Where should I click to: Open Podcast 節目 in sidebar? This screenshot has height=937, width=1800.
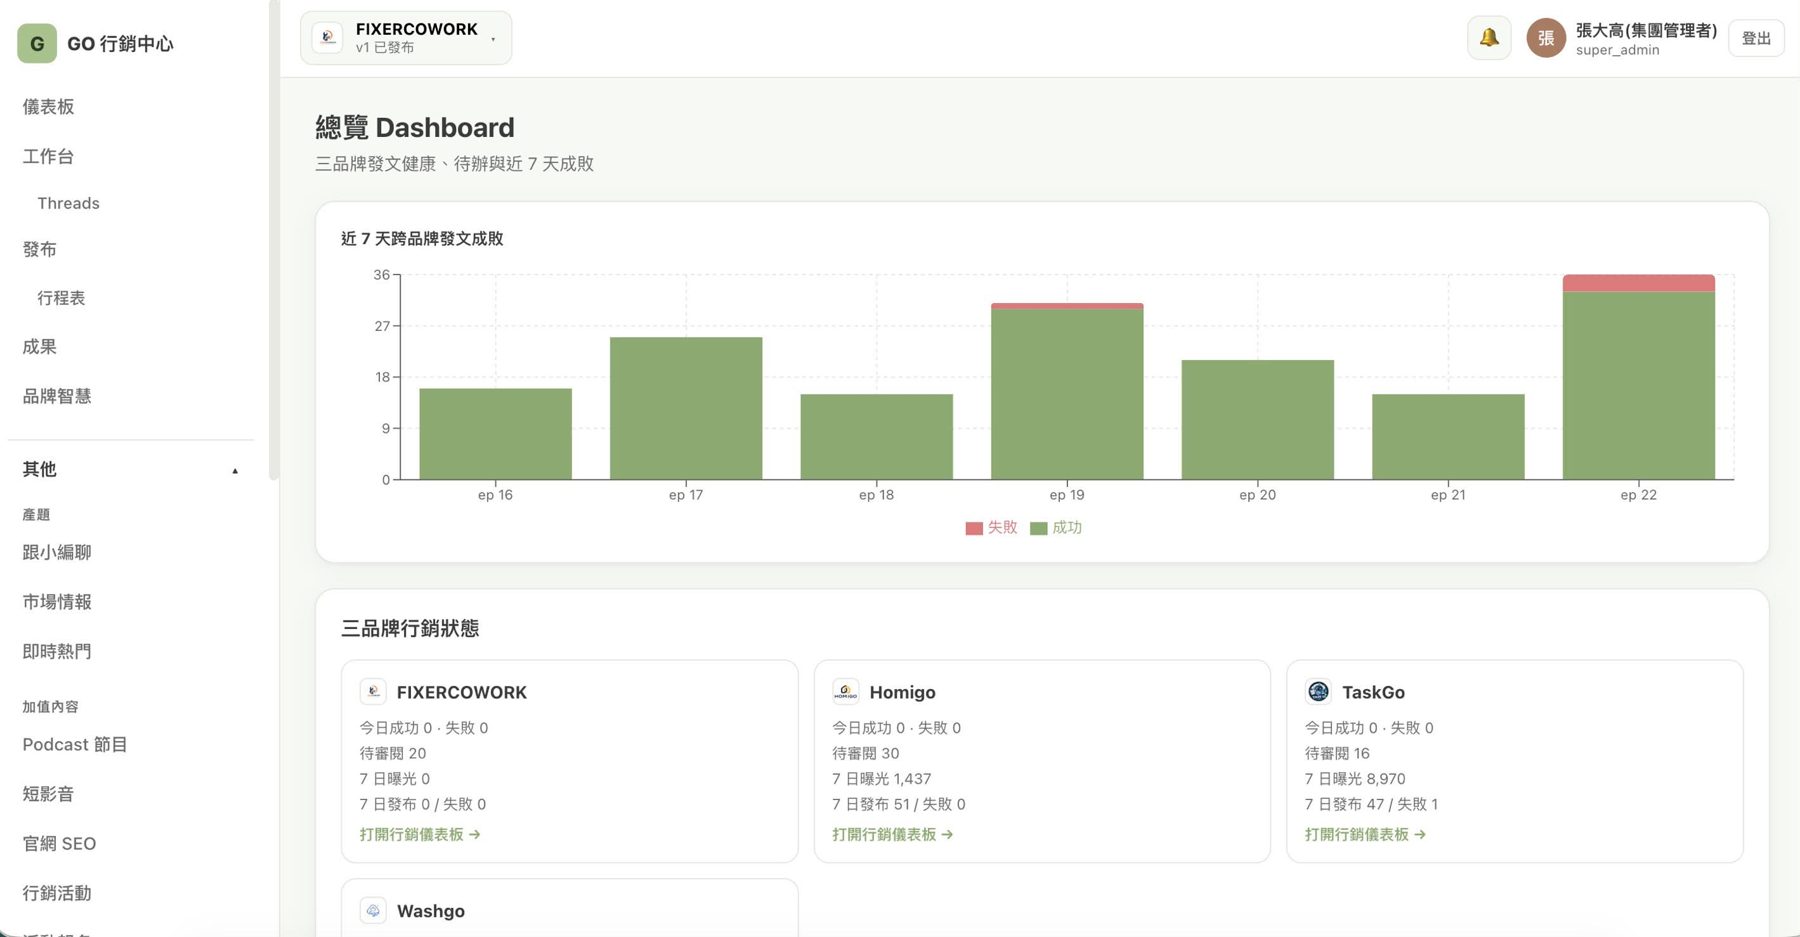[75, 745]
